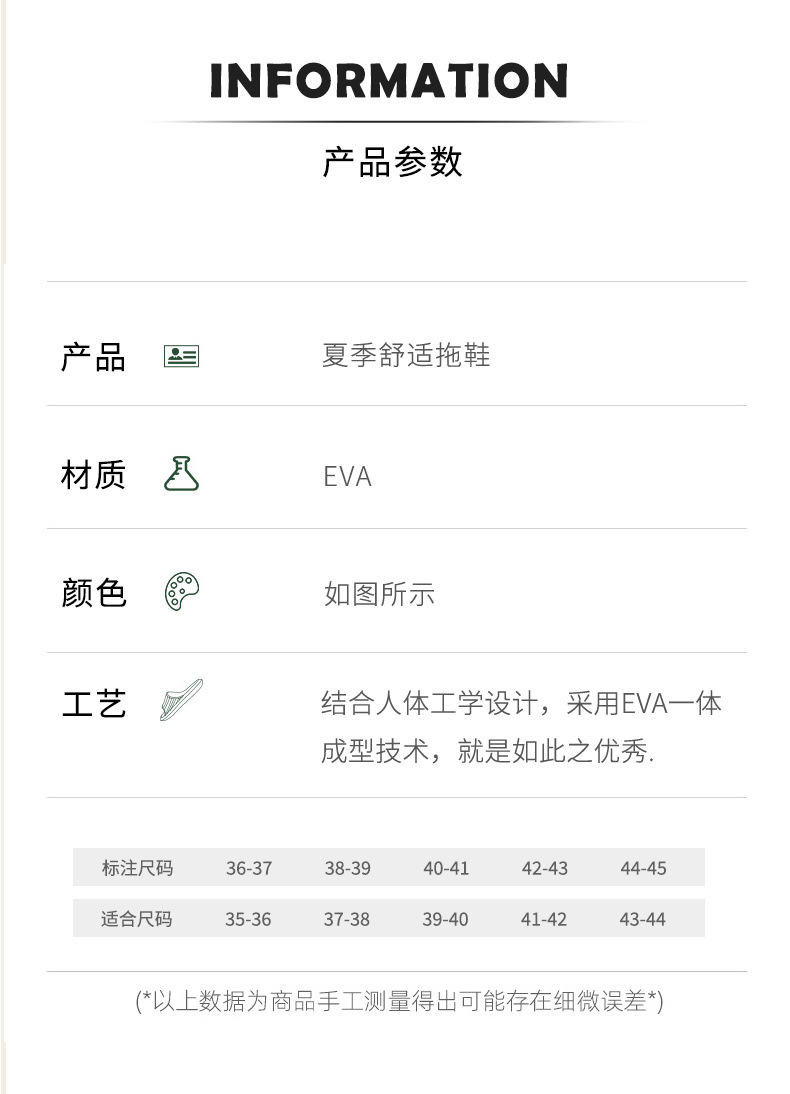
Task: Click the 适合尺码 row header
Action: click(x=137, y=919)
